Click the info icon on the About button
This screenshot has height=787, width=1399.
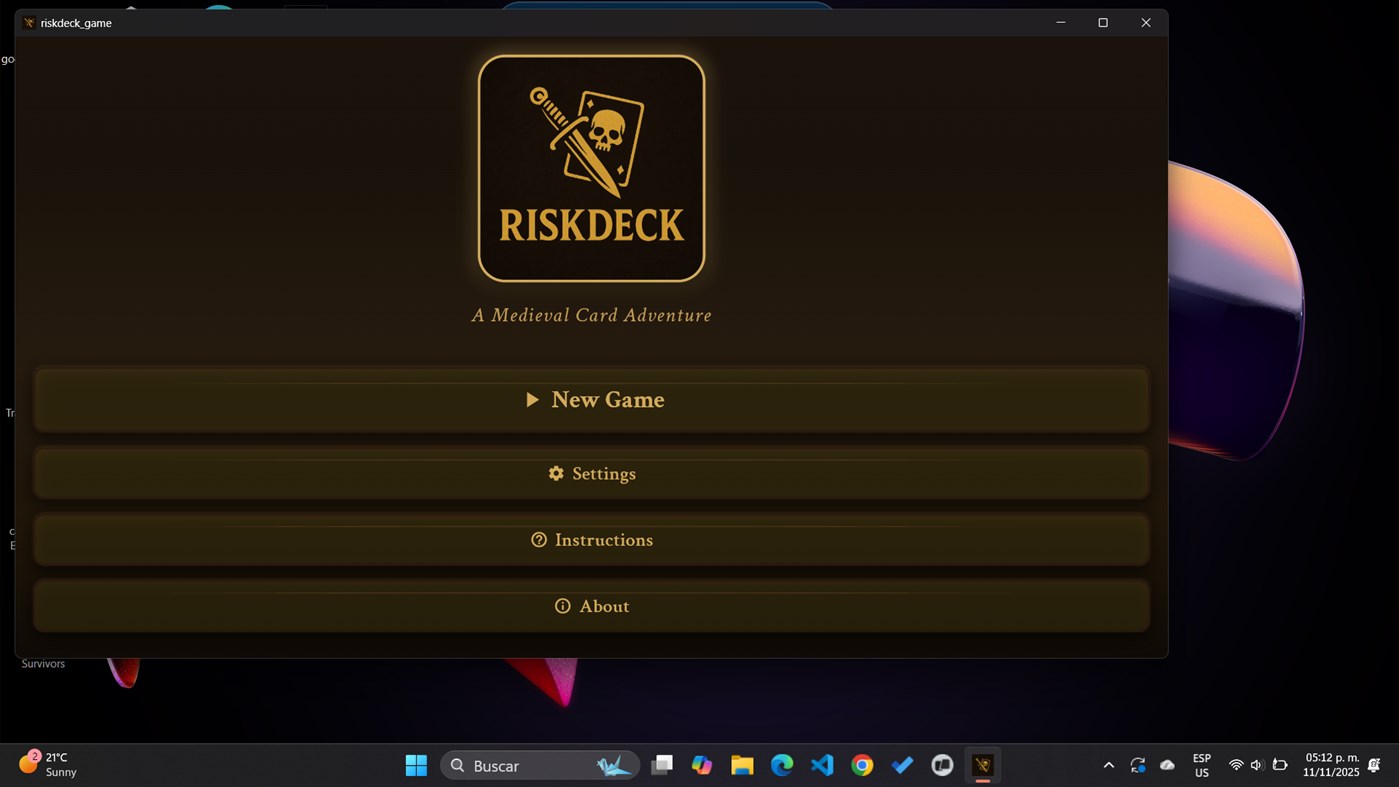561,606
